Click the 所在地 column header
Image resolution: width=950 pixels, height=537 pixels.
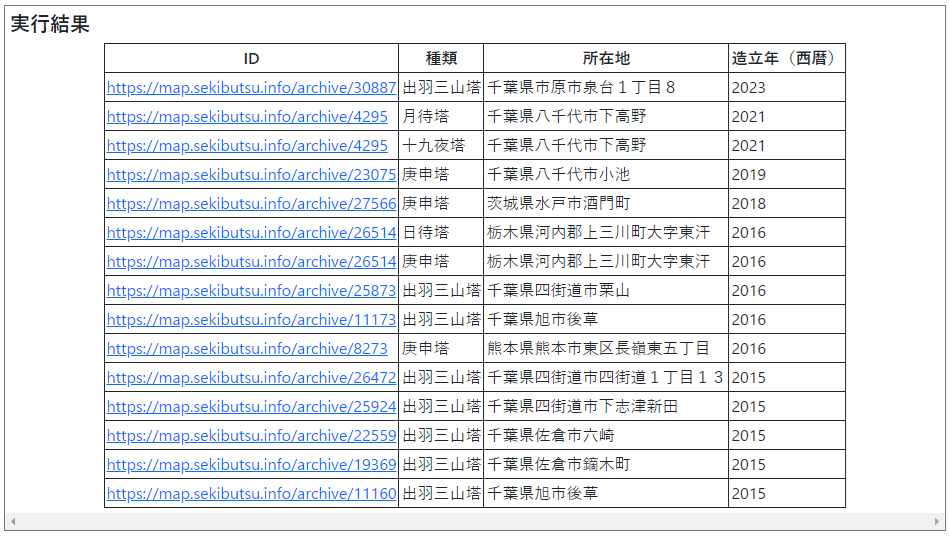[x=606, y=59]
